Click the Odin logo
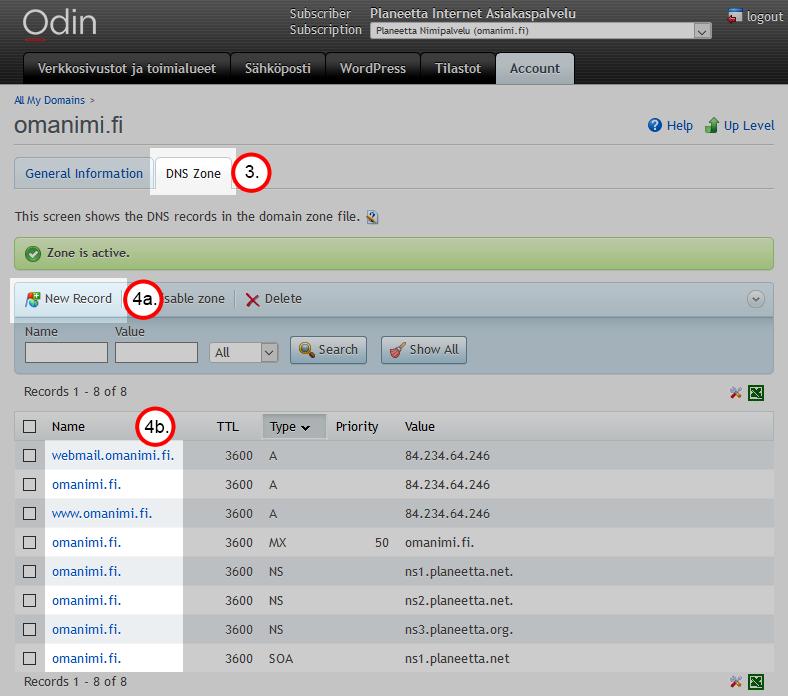This screenshot has width=788, height=696. [59, 24]
